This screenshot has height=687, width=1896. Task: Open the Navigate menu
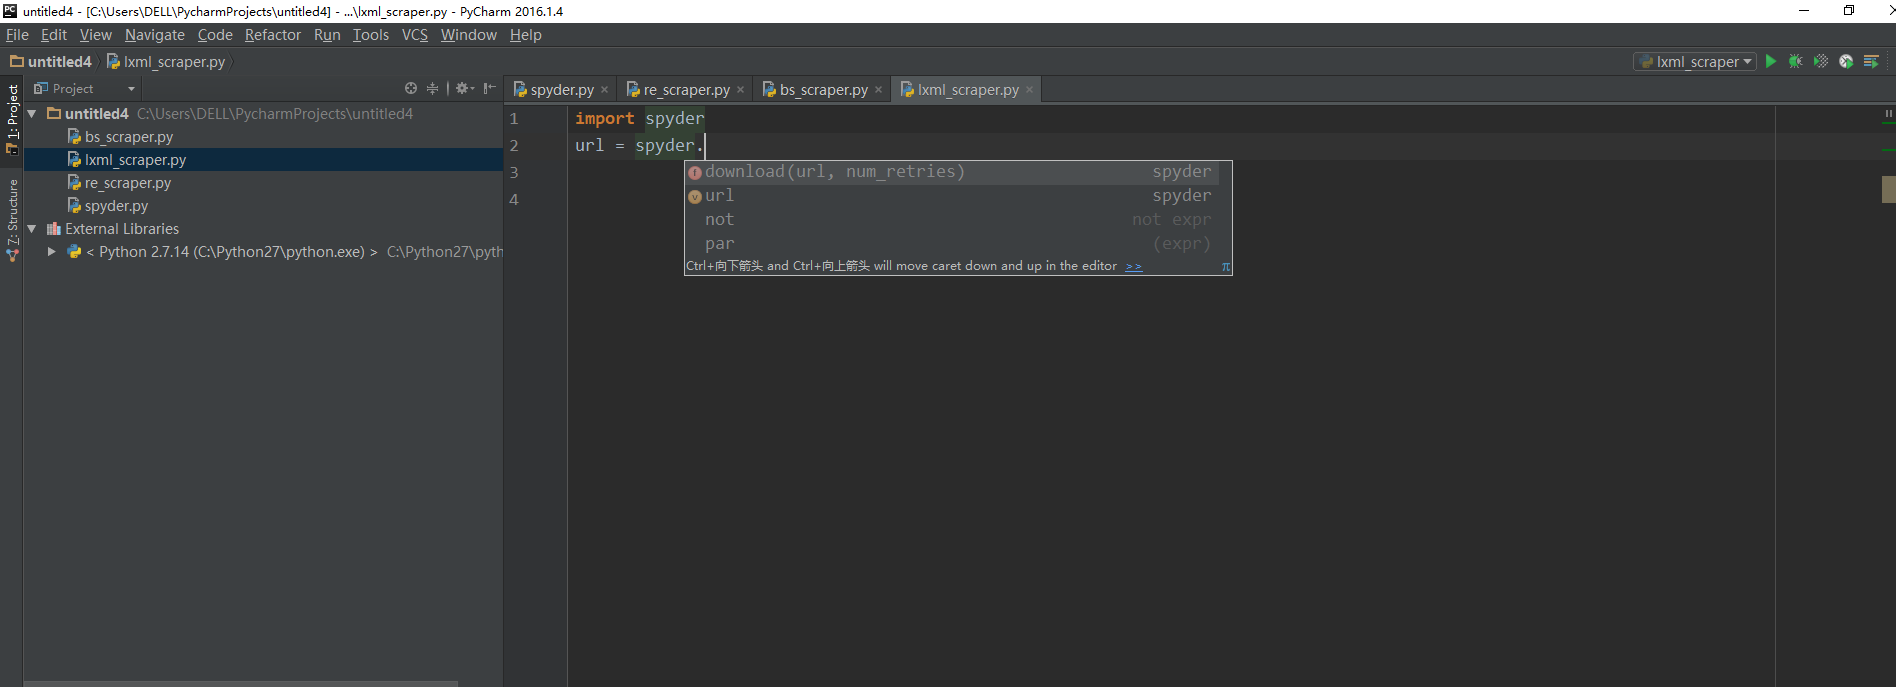(x=155, y=35)
